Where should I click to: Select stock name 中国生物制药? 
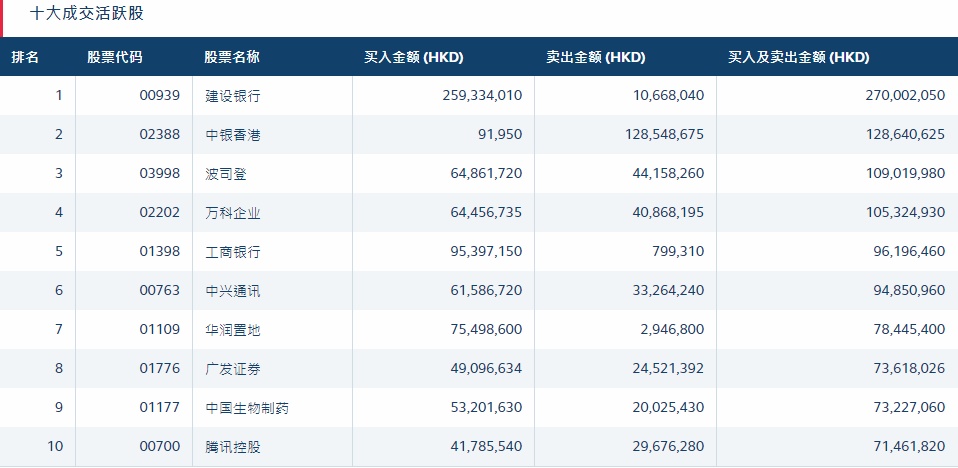tap(247, 408)
